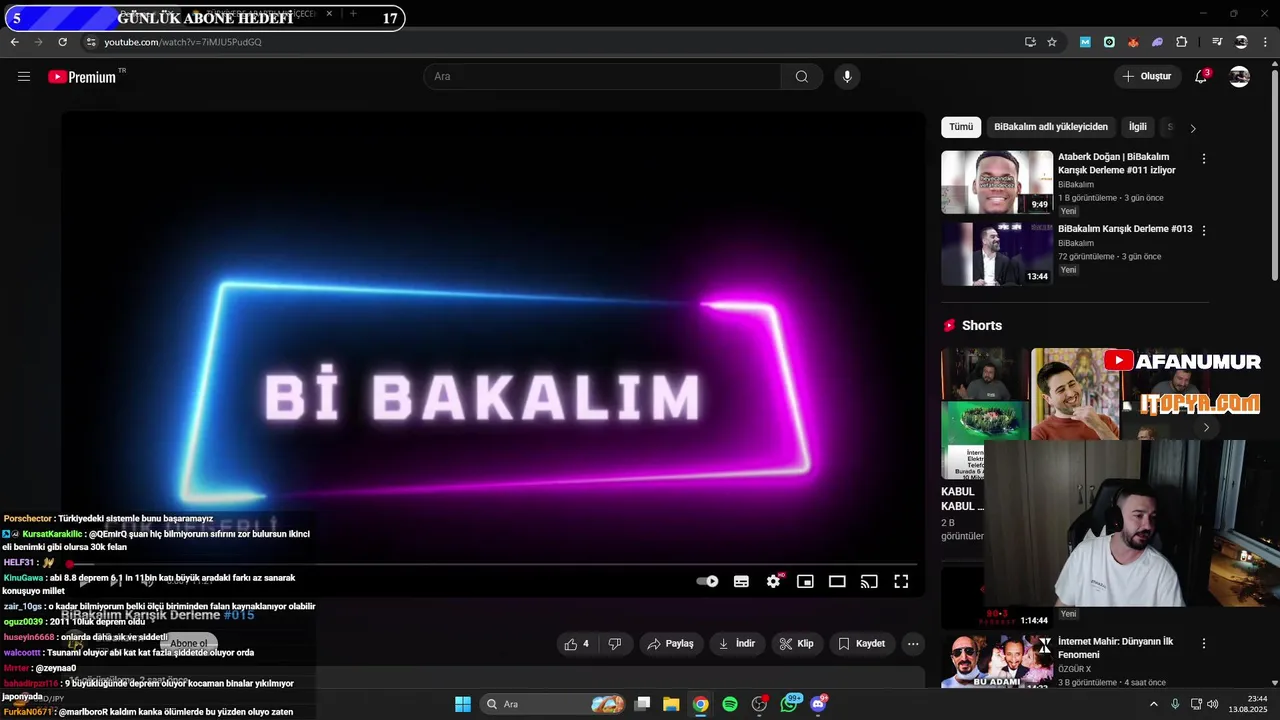
Task: Select the Tümü filter chip
Action: coord(961,127)
